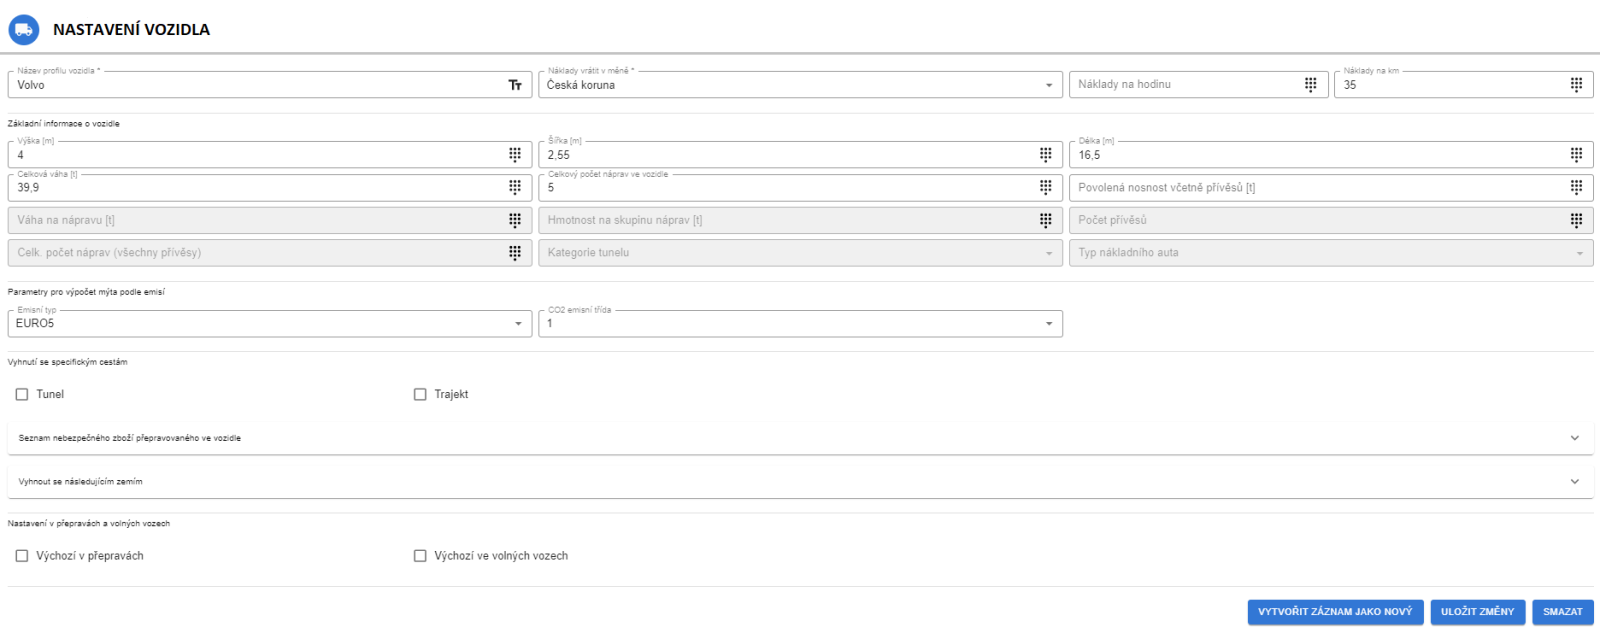The width and height of the screenshot is (1600, 633).
Task: Click keypad icon in Náklady na hodinu field
Action: point(1310,85)
